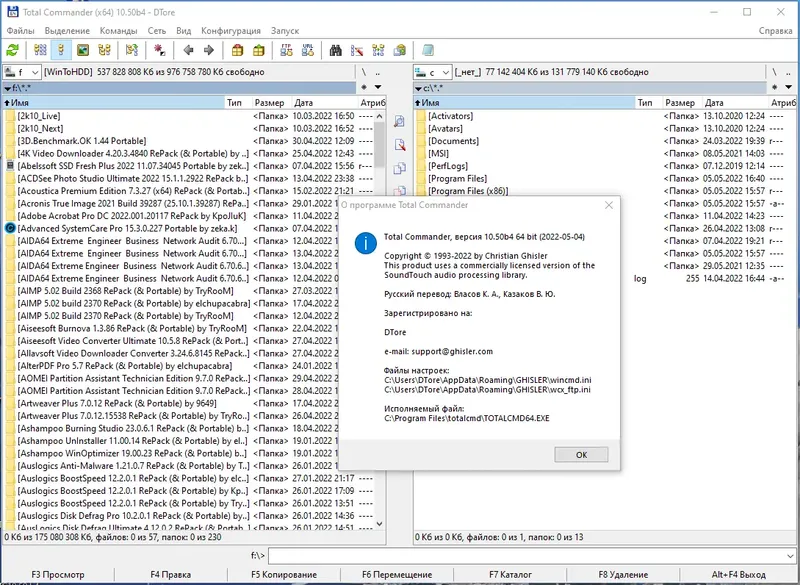
Task: Open the synchronize directories icon
Action: 378,50
